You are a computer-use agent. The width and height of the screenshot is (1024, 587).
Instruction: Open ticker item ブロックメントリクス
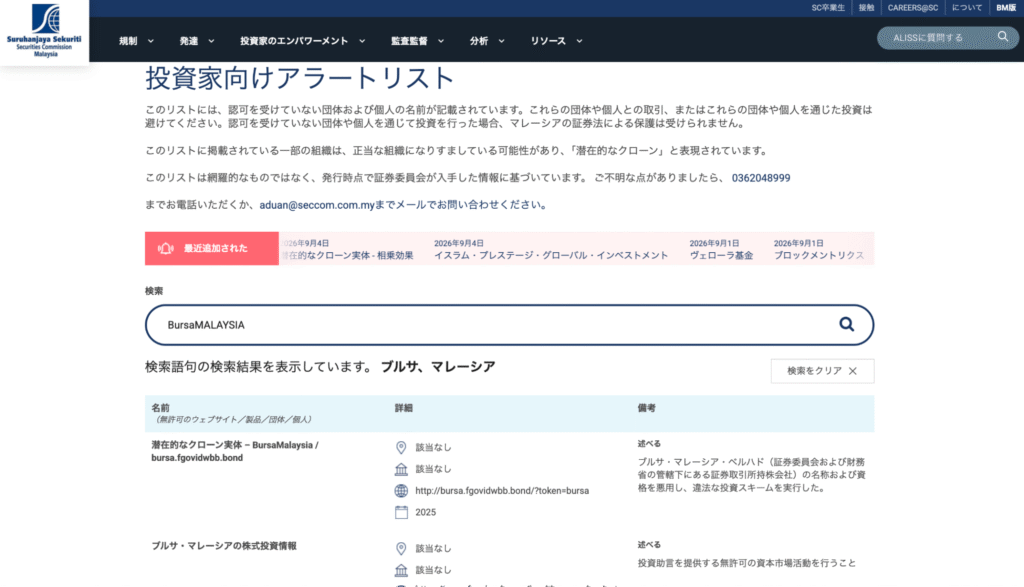(819, 255)
